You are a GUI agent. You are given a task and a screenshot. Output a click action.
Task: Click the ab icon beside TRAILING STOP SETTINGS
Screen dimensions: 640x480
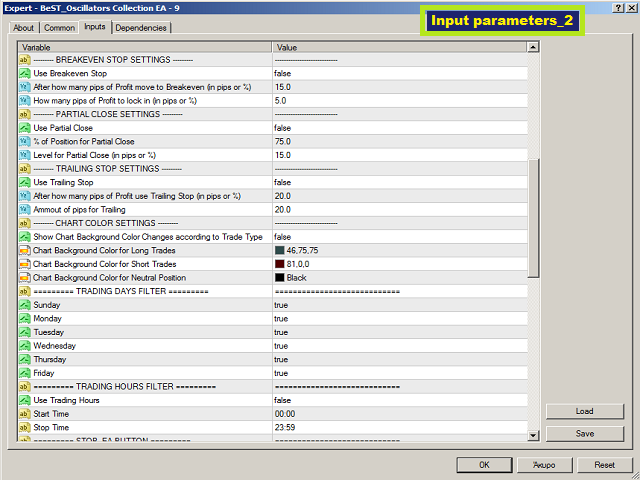click(x=25, y=169)
